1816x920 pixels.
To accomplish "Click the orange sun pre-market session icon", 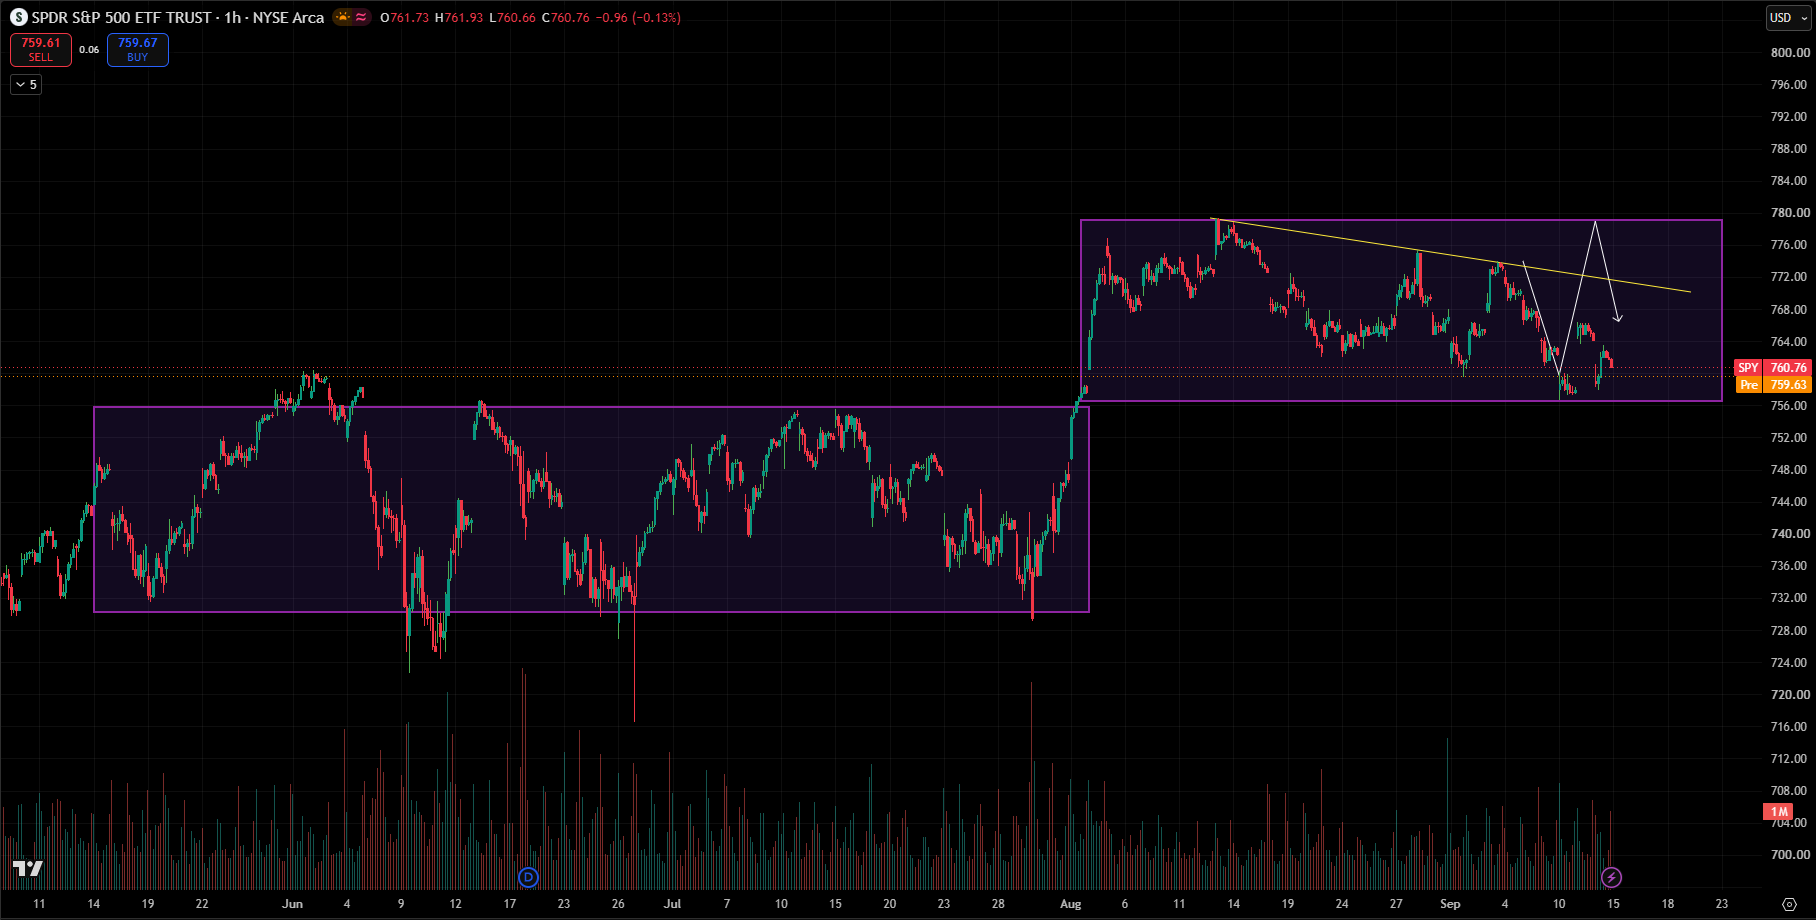I will pos(343,17).
